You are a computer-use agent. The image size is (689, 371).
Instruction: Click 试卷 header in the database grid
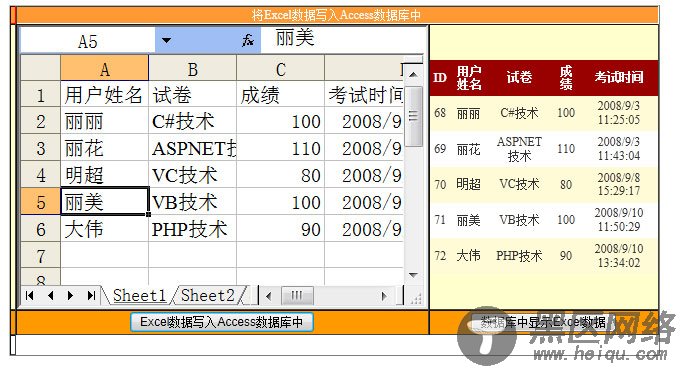(519, 77)
